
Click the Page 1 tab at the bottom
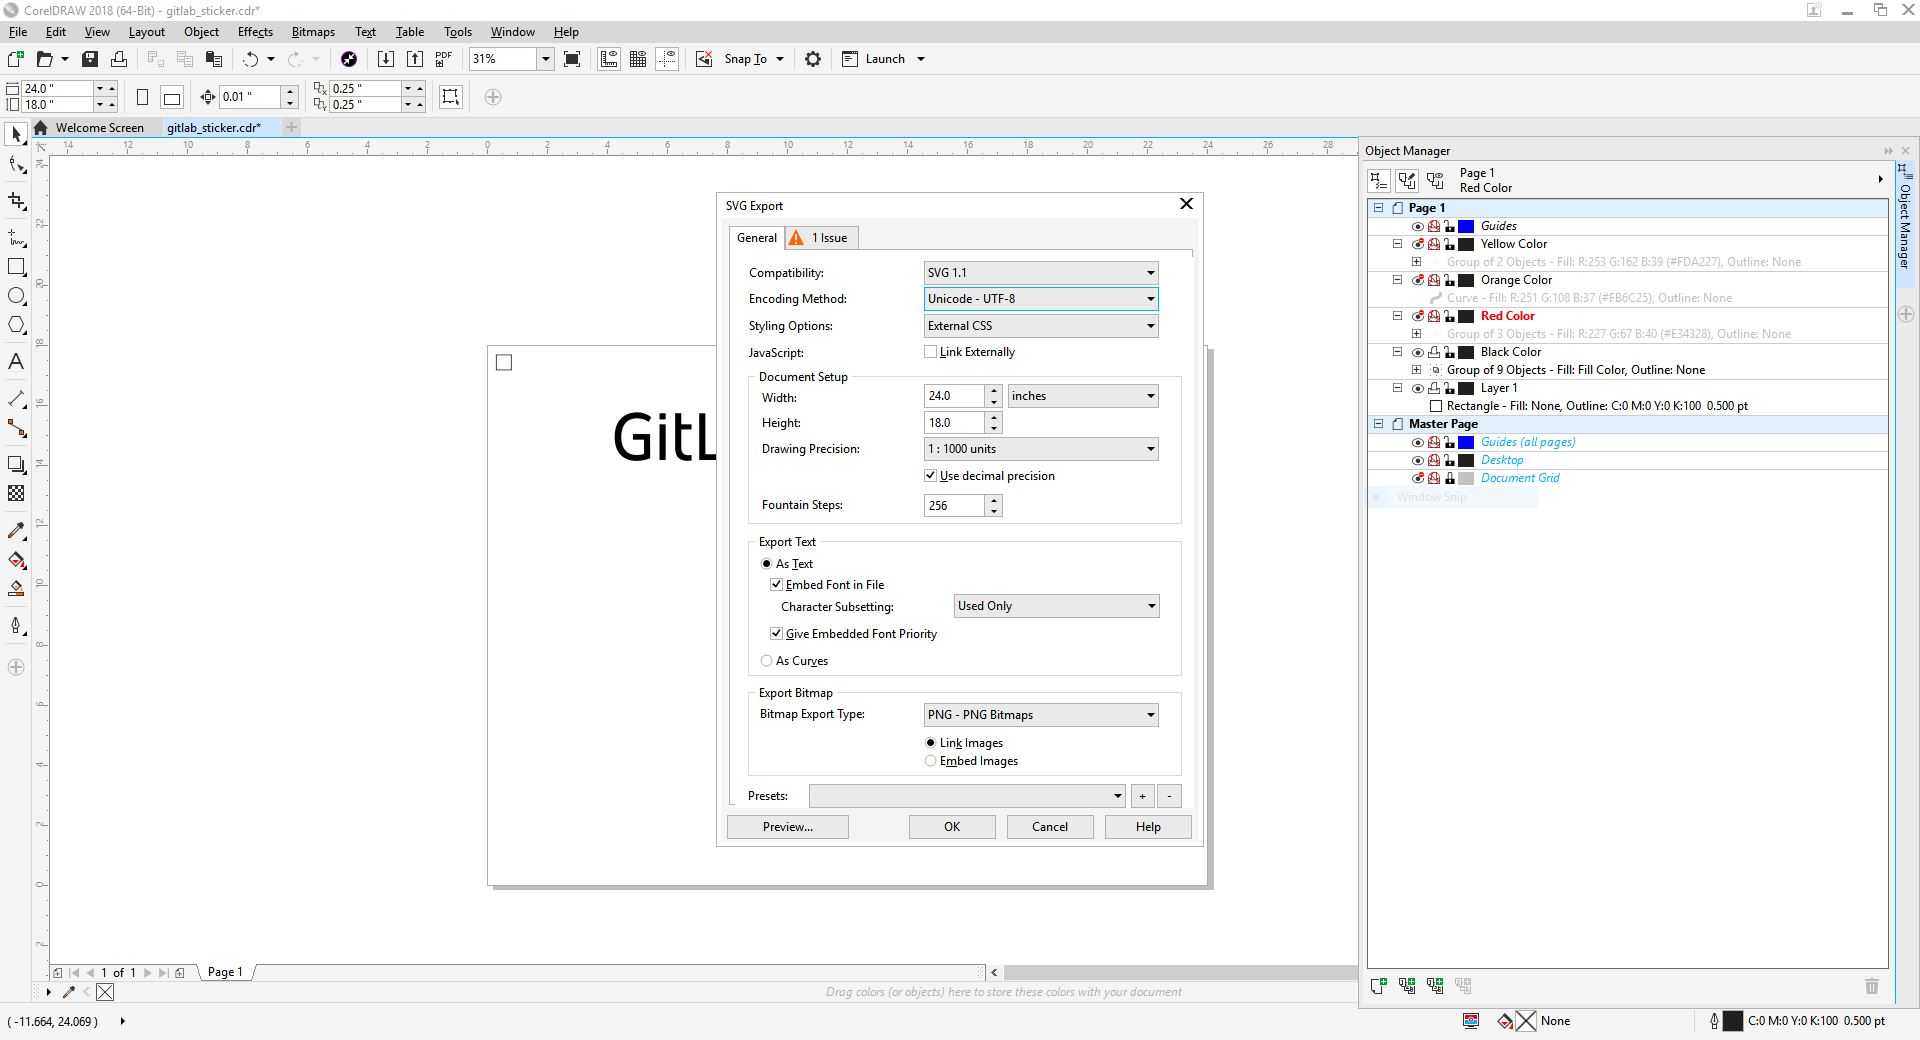pyautogui.click(x=225, y=972)
